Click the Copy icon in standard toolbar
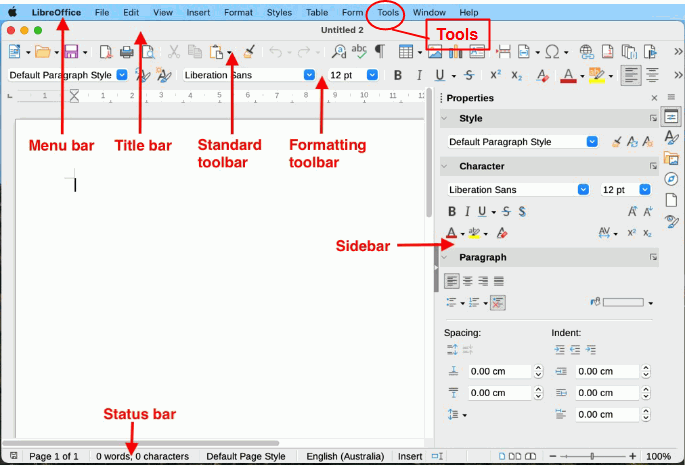The image size is (685, 466). coord(194,52)
